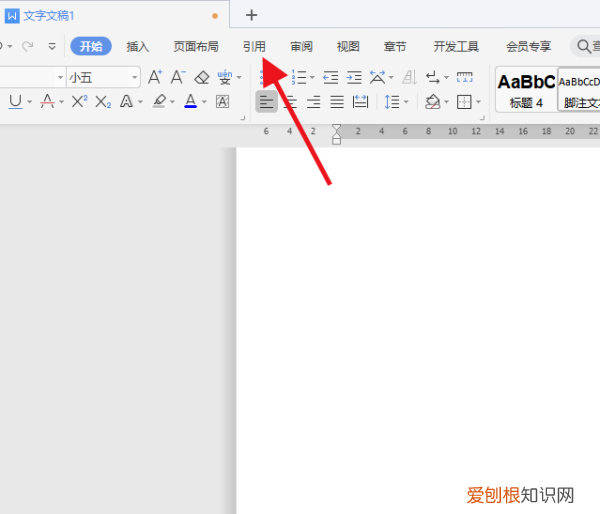The image size is (600, 514).
Task: Open a new document tab with plus
Action: [251, 15]
